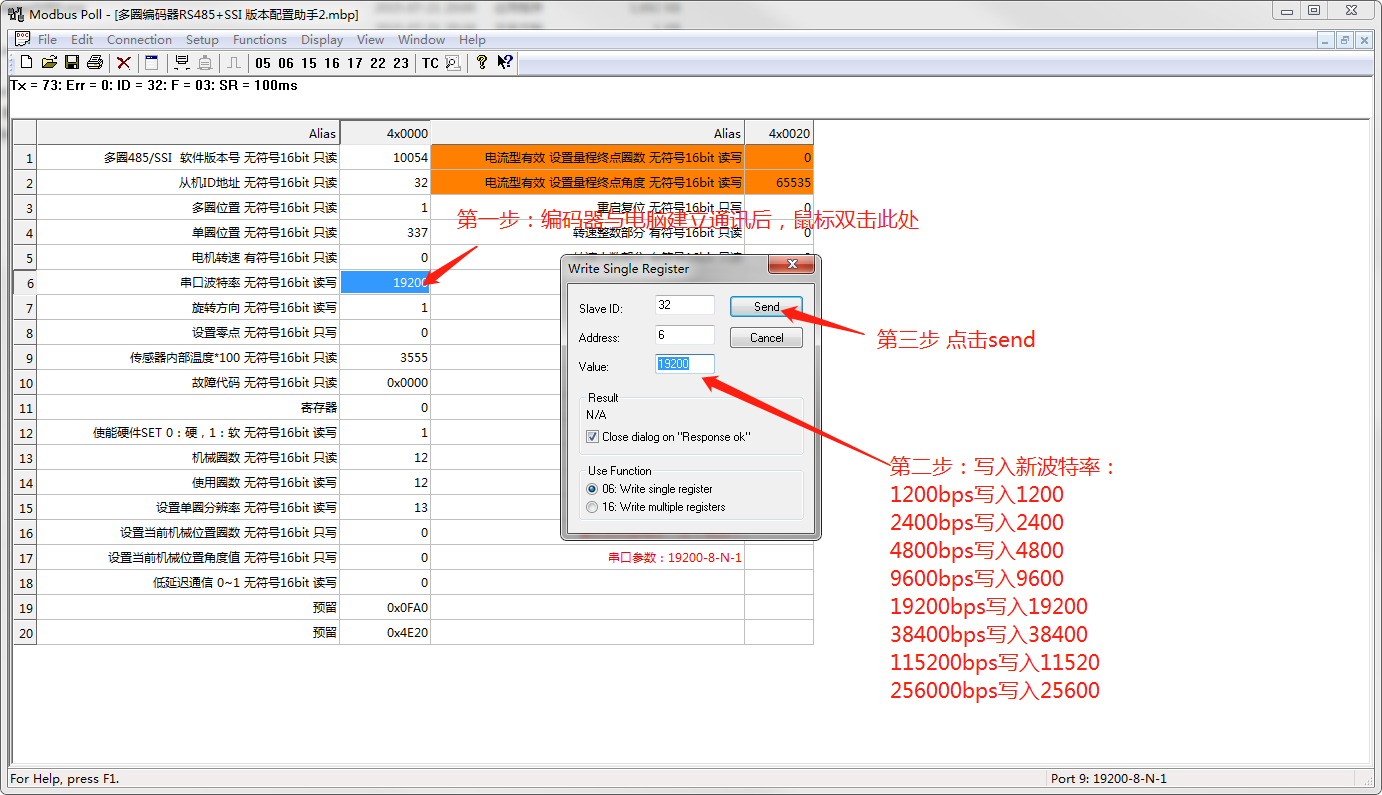Select function 17 in the toolbar
The height and width of the screenshot is (795, 1382).
click(355, 63)
